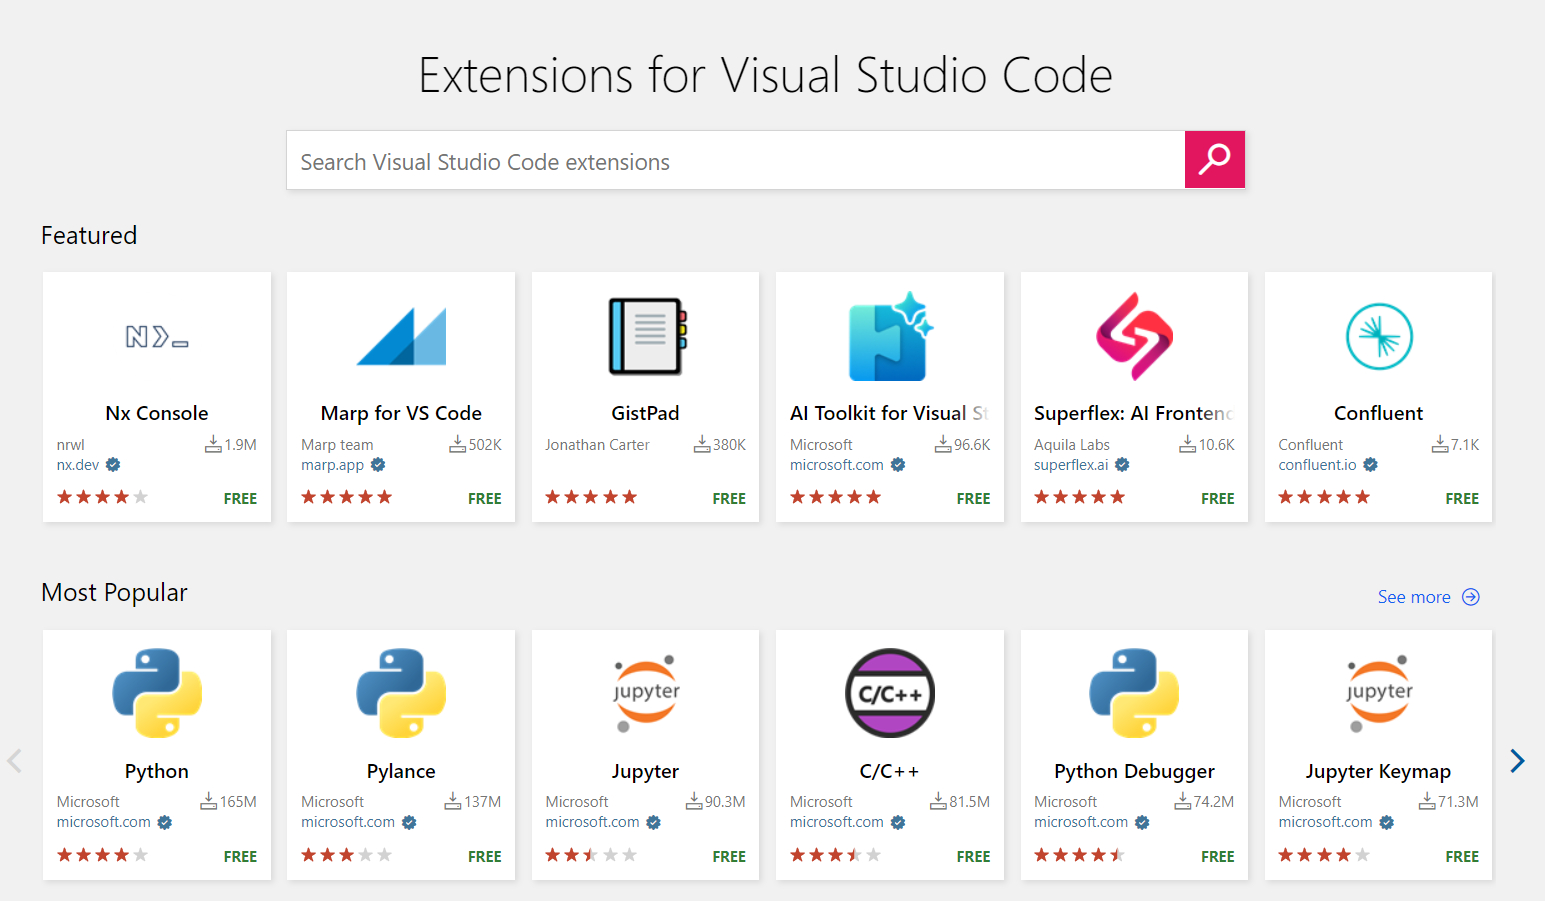Click the star rating on Jupyter card
1545x901 pixels.
(591, 855)
